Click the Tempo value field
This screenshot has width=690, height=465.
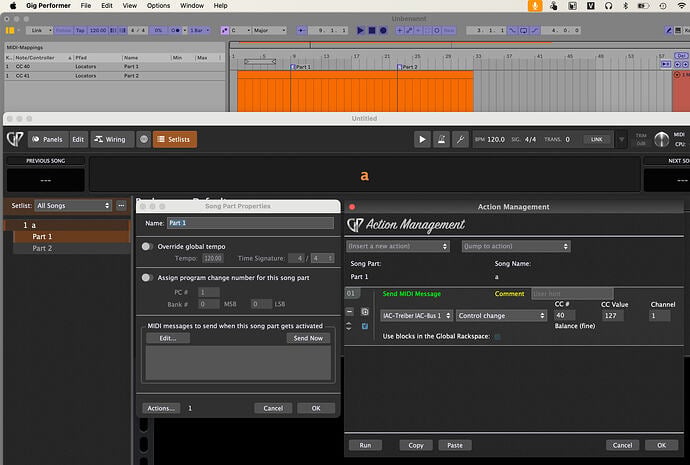[x=213, y=258]
